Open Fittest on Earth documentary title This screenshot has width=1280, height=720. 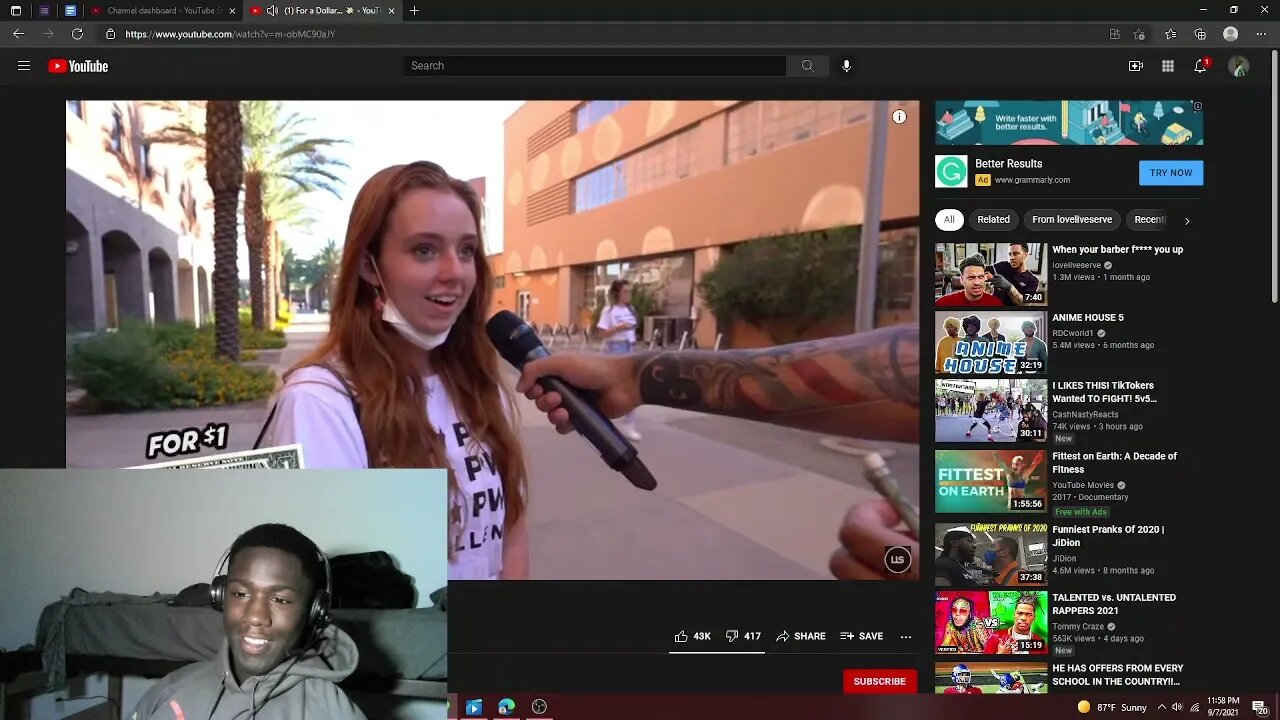(1114, 463)
